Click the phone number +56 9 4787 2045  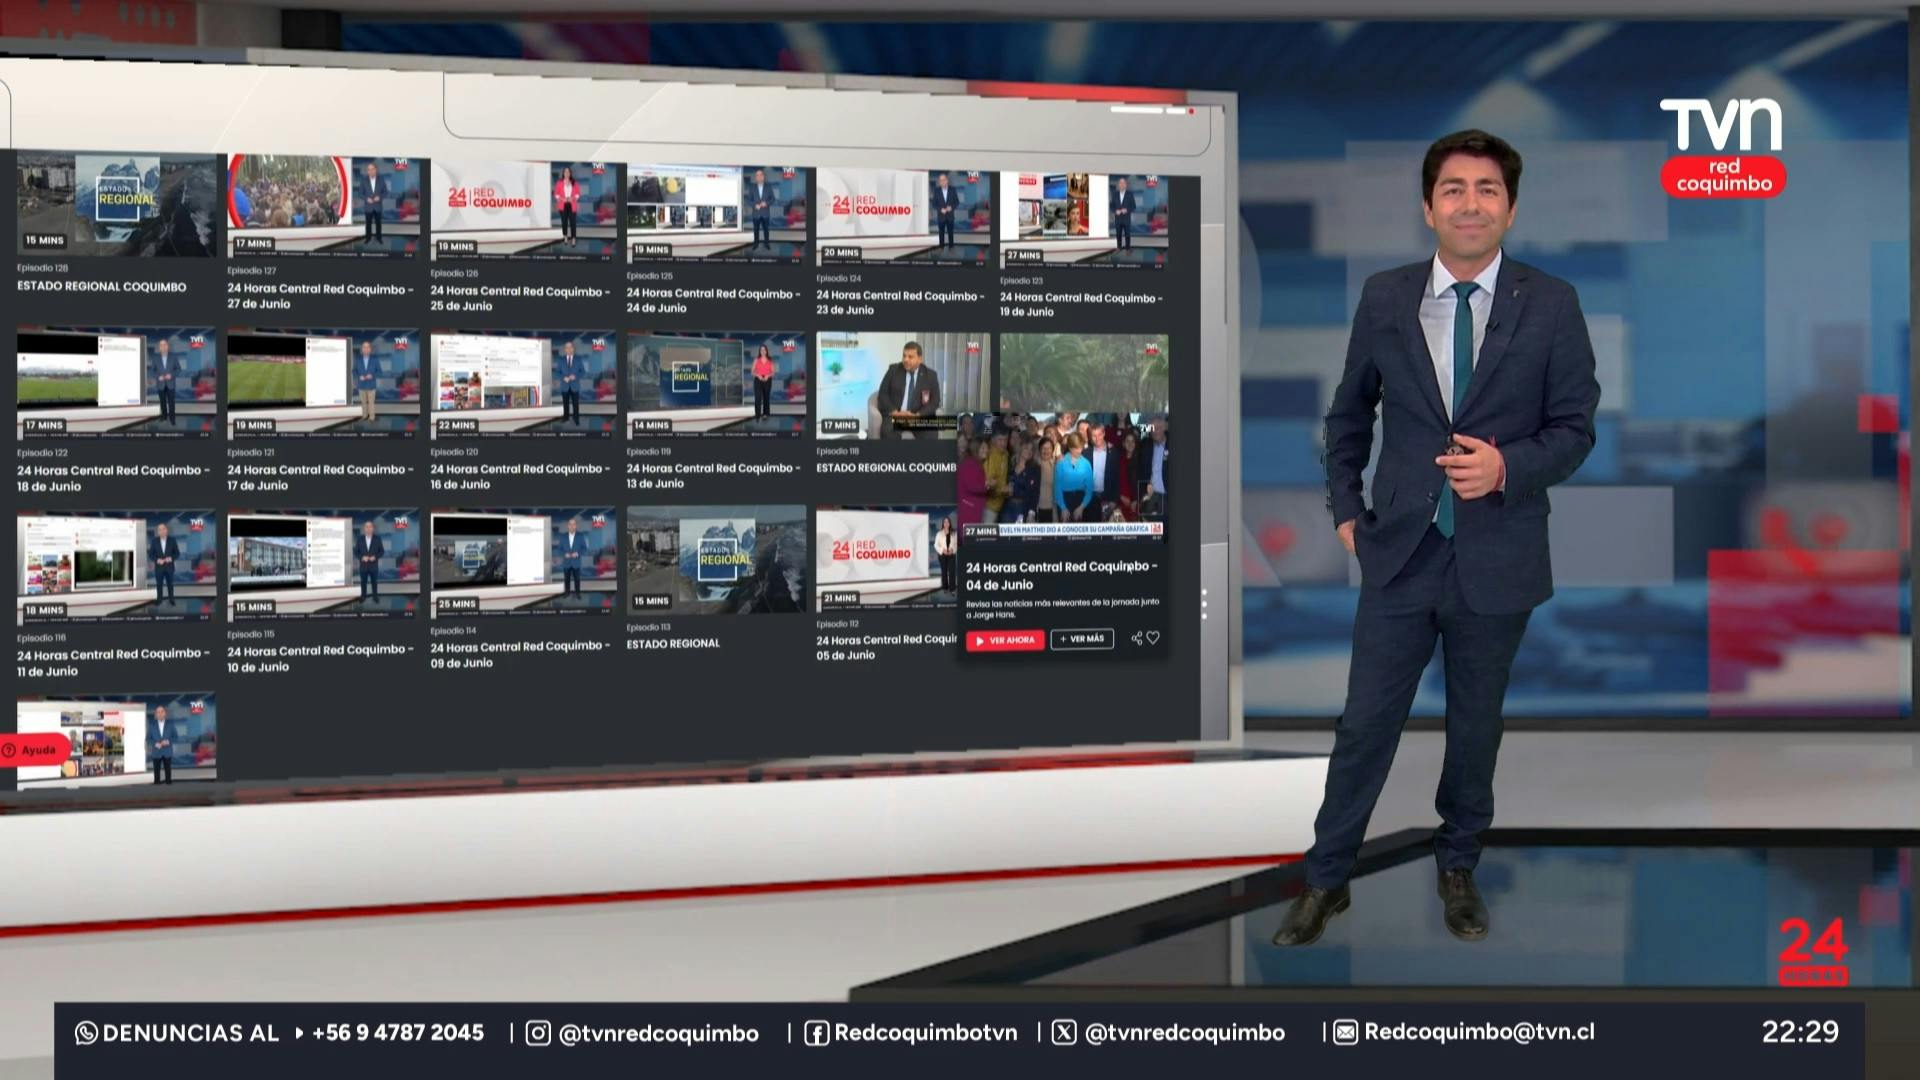398,1033
